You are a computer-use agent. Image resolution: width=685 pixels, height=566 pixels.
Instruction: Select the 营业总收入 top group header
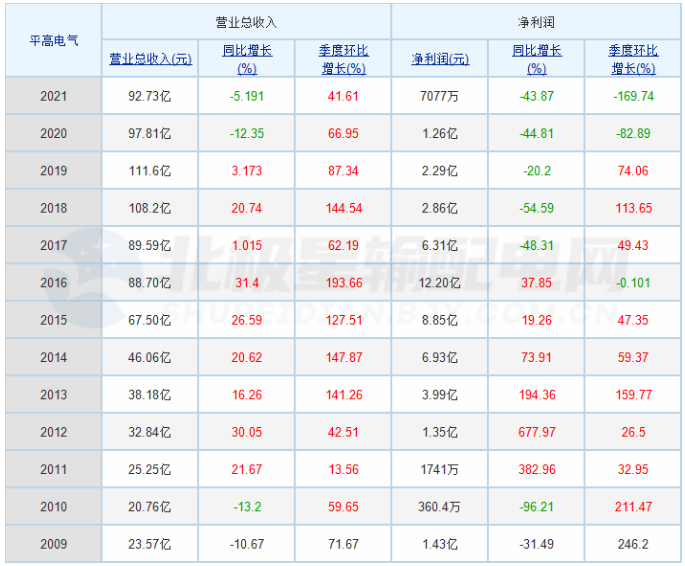coord(246,22)
